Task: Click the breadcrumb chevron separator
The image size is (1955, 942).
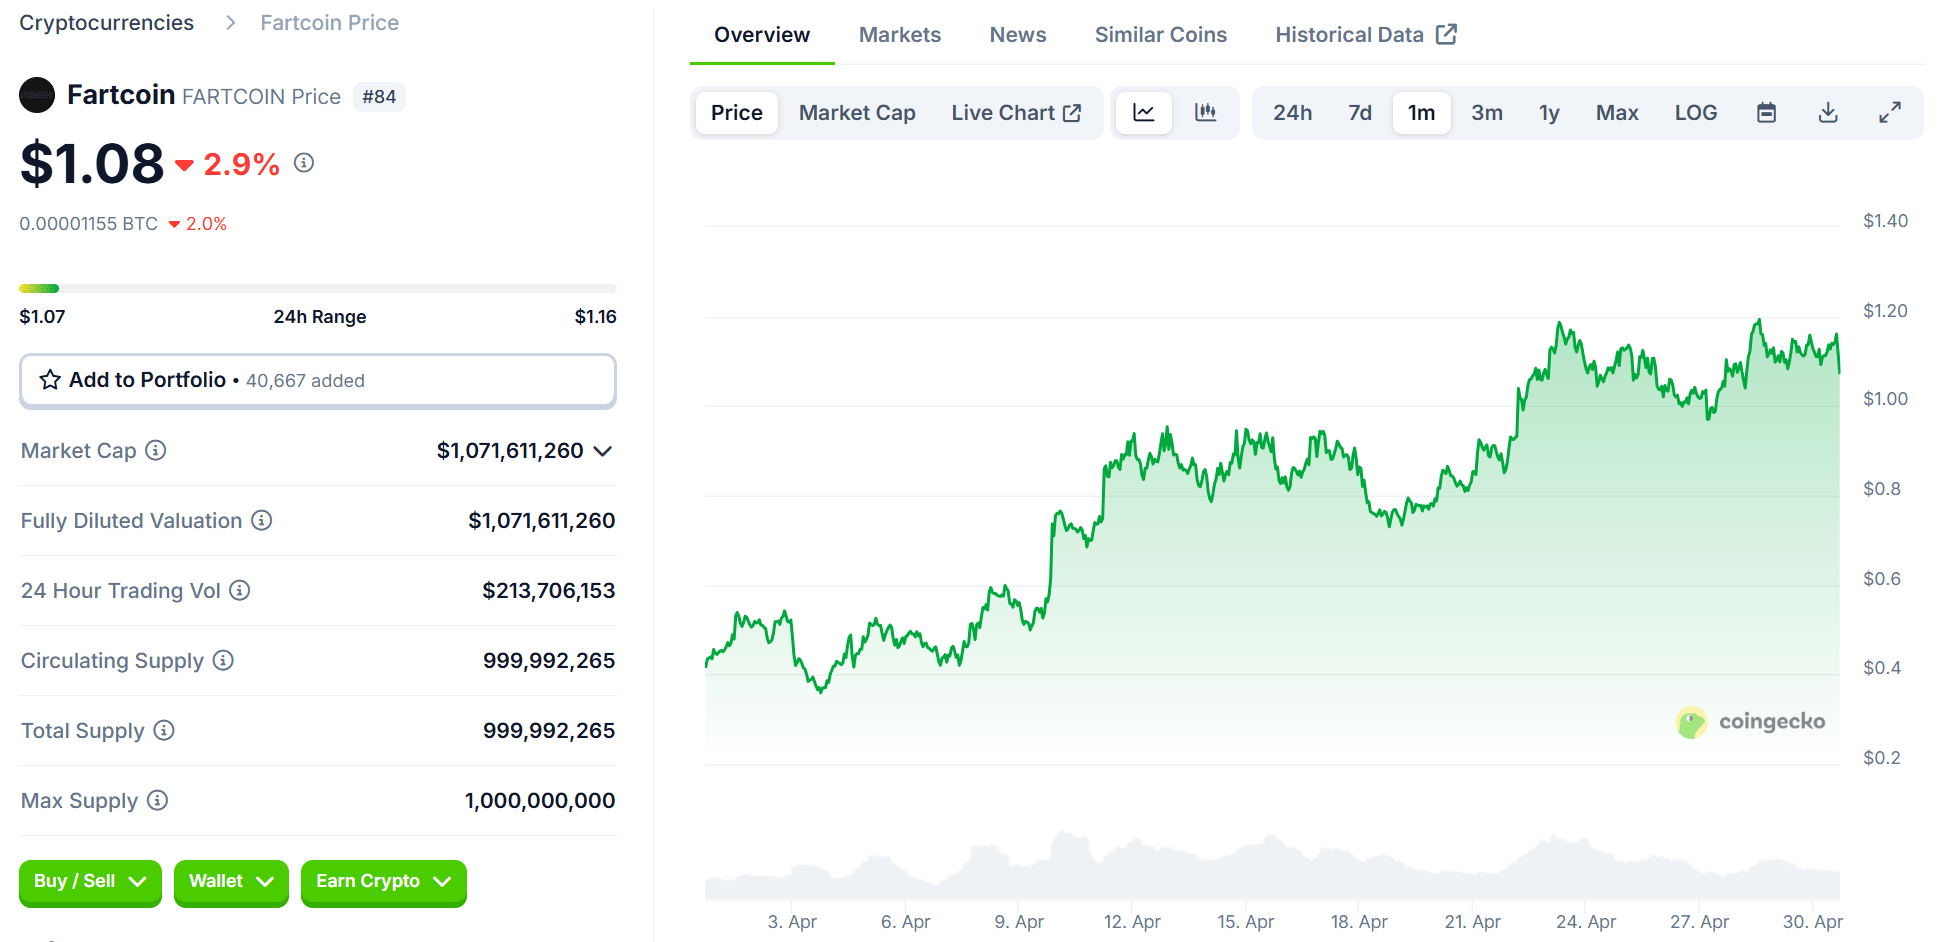Action: coord(230,22)
